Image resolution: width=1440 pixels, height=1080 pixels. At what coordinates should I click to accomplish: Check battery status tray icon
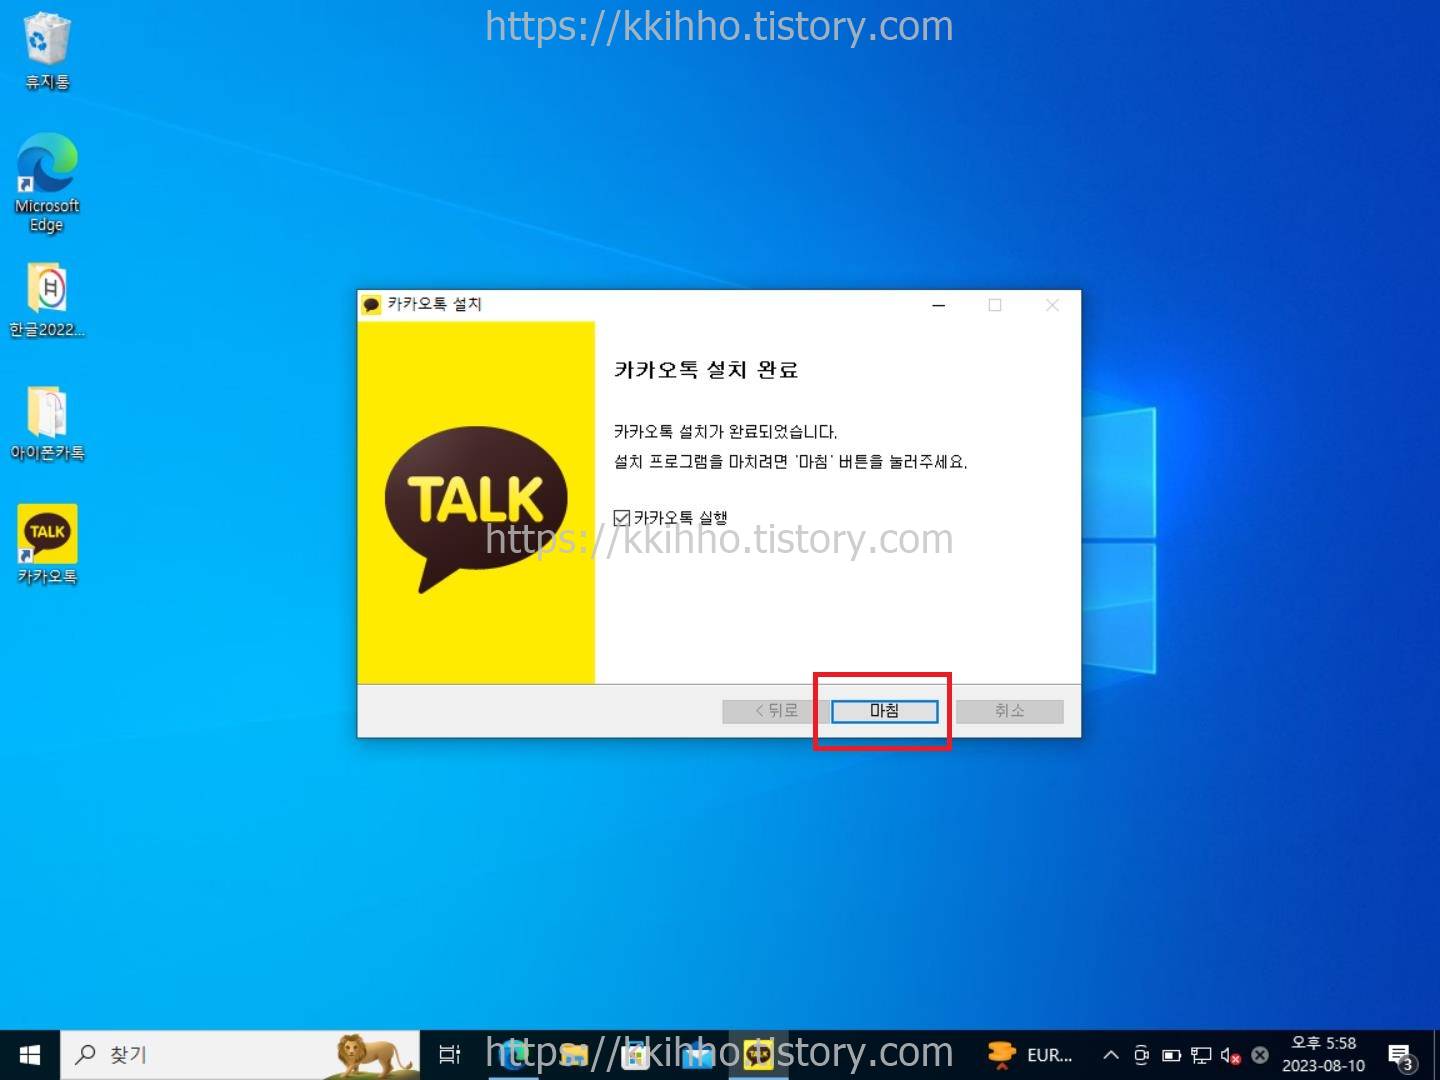point(1171,1055)
